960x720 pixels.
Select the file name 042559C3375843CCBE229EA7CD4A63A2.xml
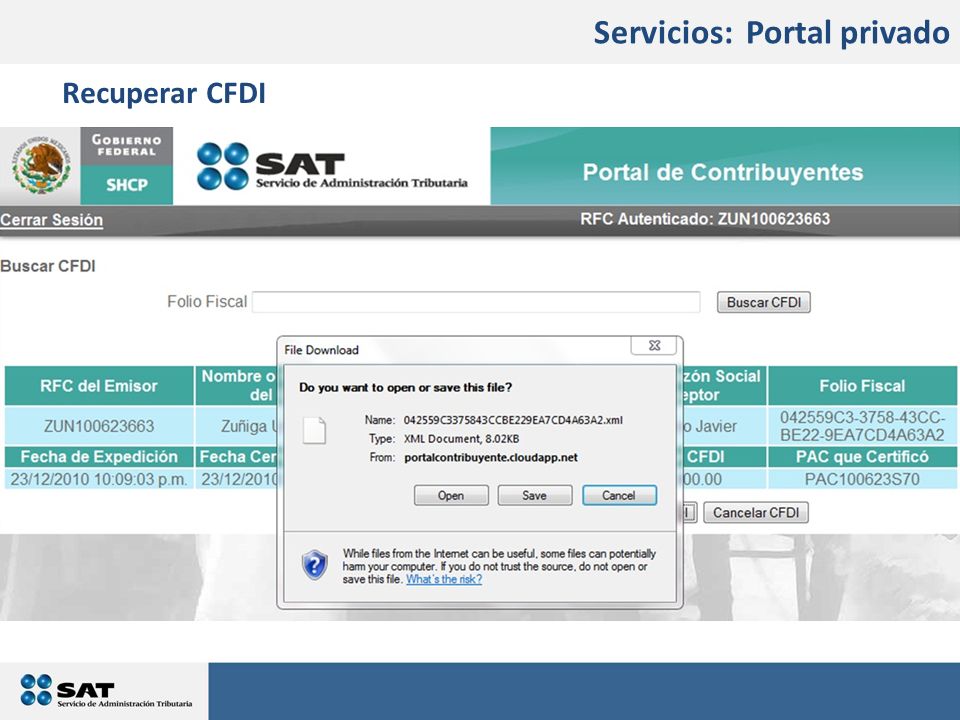(x=513, y=420)
